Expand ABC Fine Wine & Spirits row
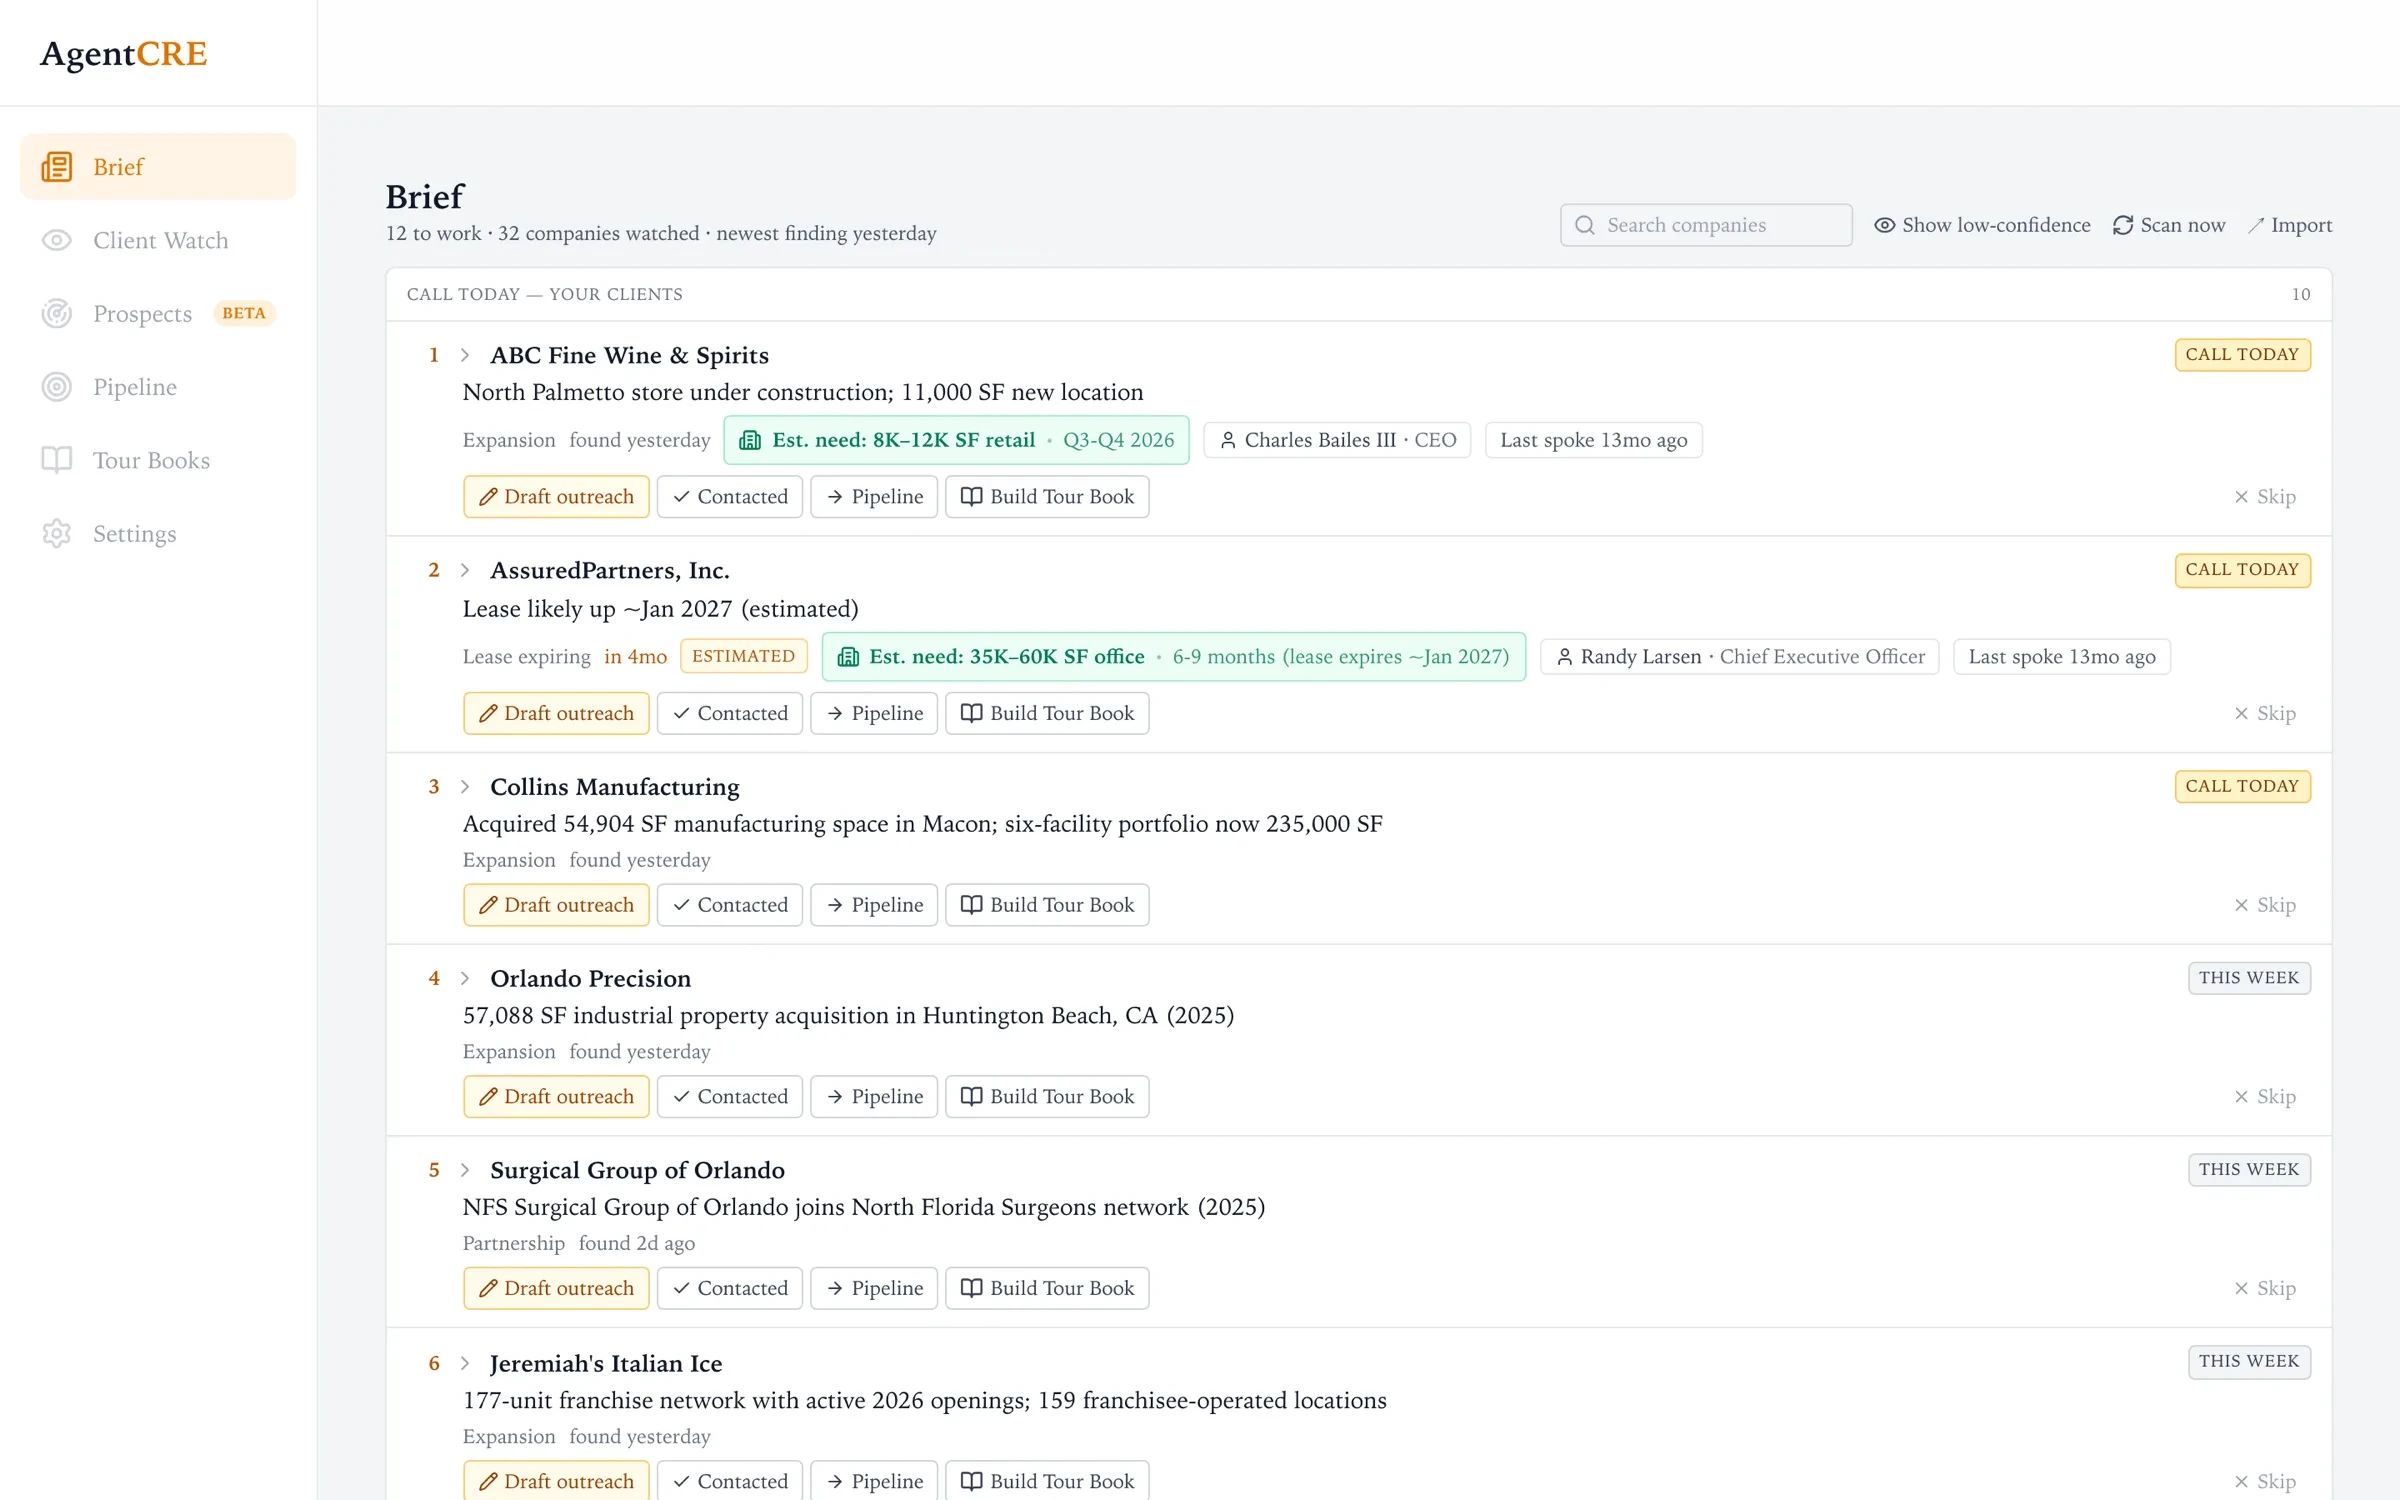The height and width of the screenshot is (1500, 2400). click(465, 355)
